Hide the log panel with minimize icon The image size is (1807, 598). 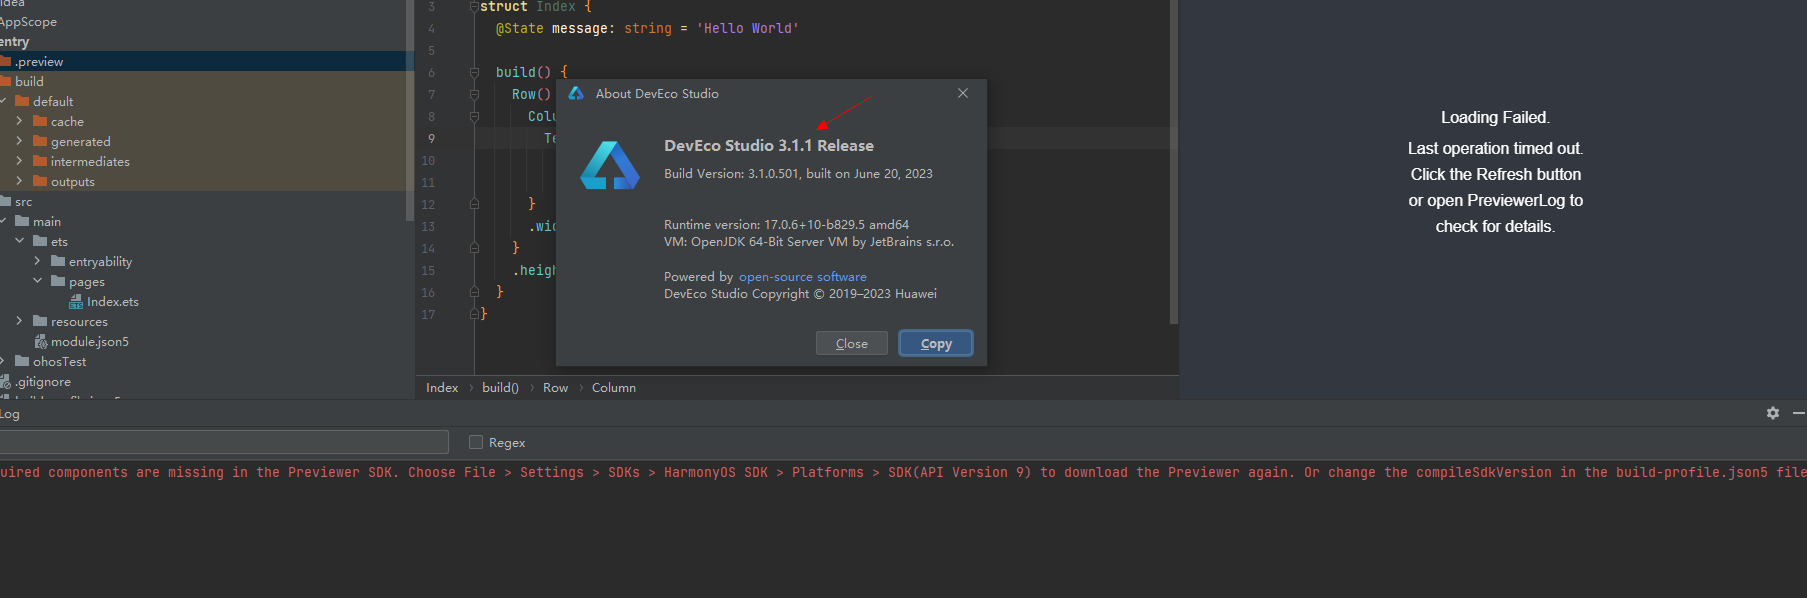click(x=1798, y=413)
